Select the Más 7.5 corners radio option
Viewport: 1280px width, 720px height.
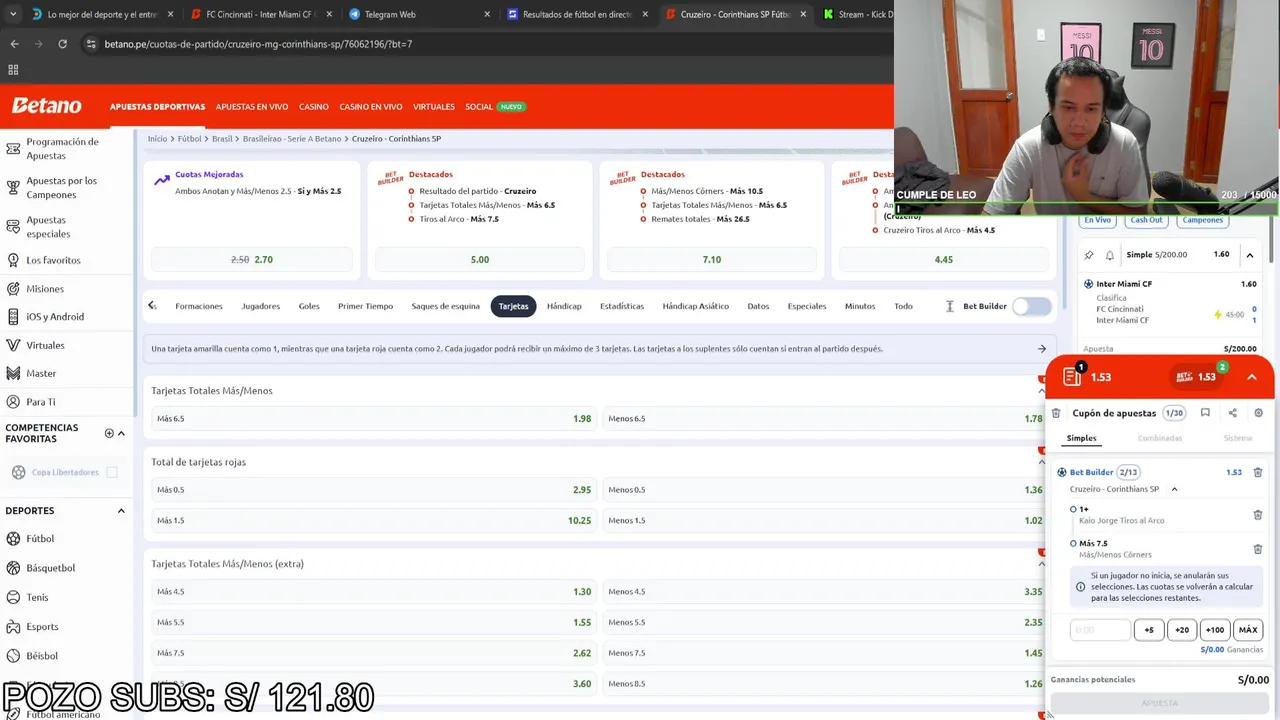pyautogui.click(x=1073, y=544)
